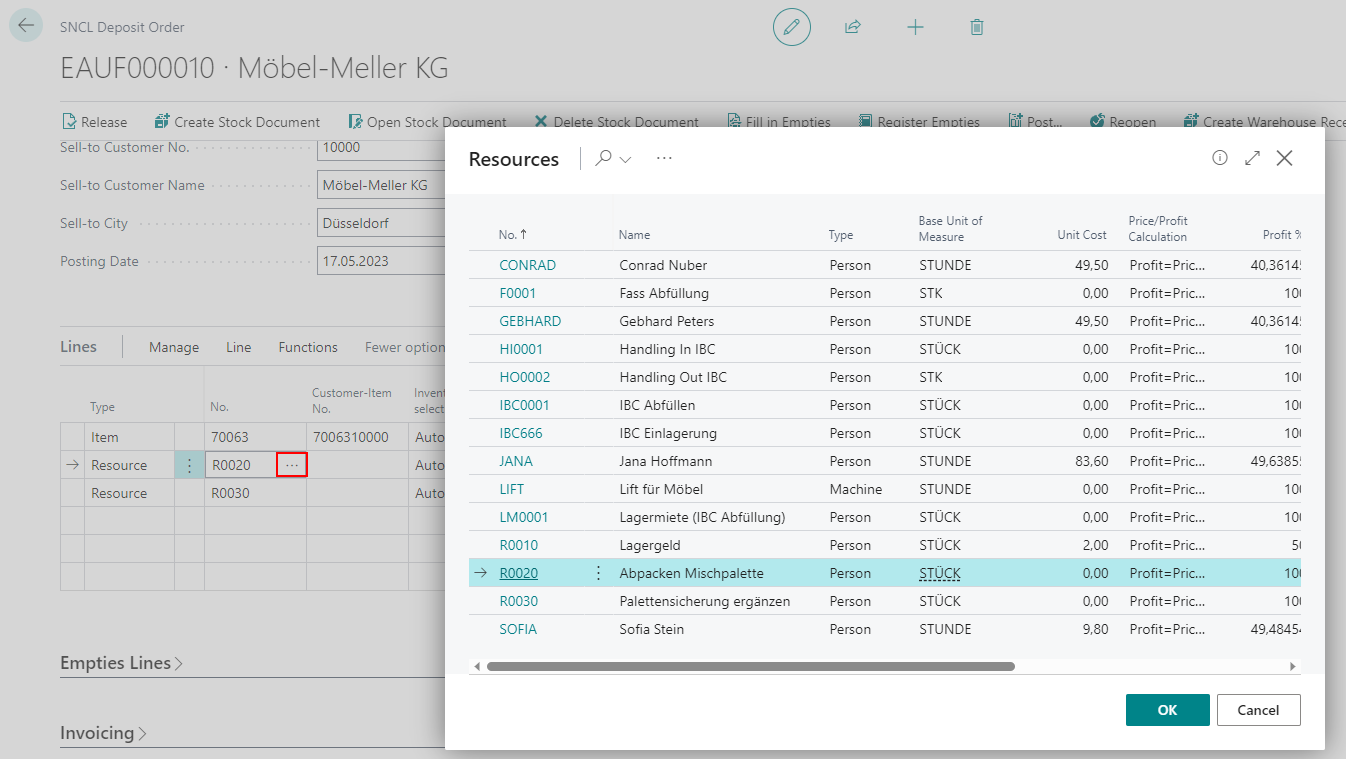Image resolution: width=1346 pixels, height=759 pixels.
Task: Click the trash delete icon
Action: 977,27
